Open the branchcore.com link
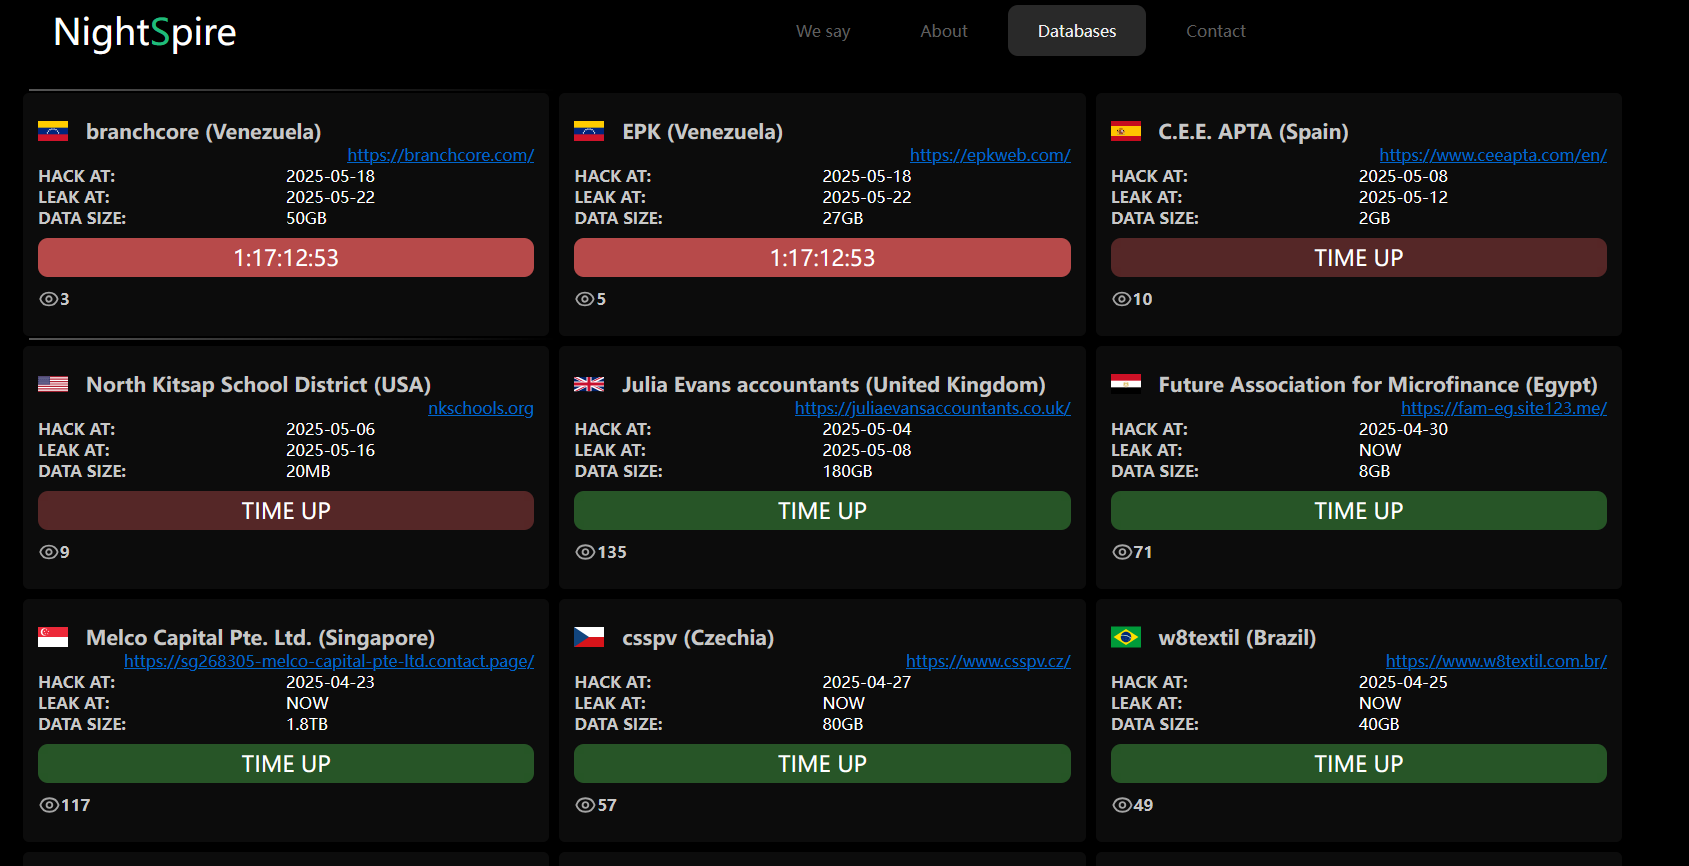This screenshot has height=866, width=1689. pos(440,155)
